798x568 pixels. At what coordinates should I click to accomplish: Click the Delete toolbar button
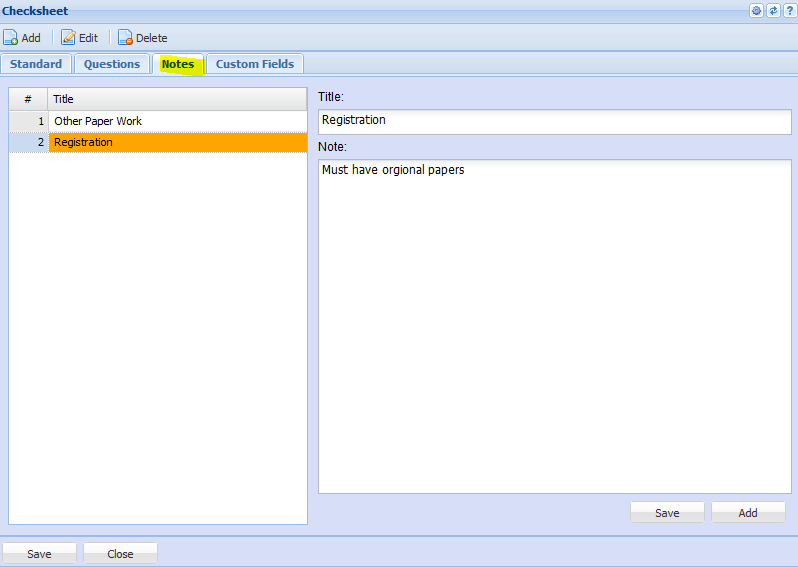tap(142, 38)
